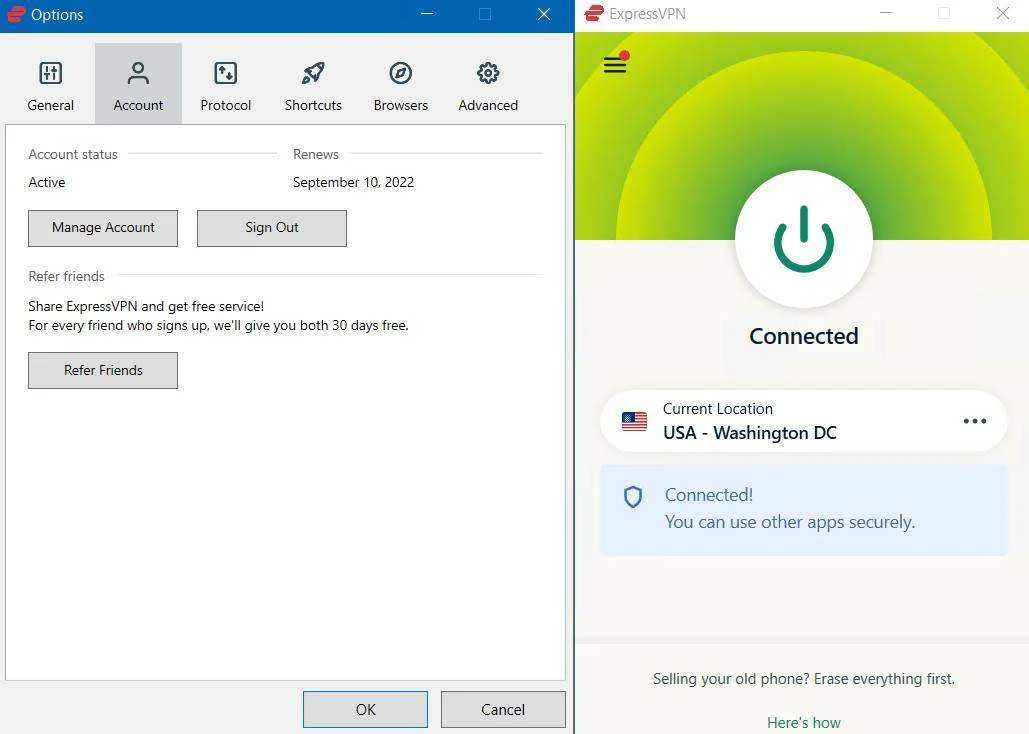This screenshot has height=734, width=1029.
Task: Click the "Active" account status text
Action: pos(47,183)
